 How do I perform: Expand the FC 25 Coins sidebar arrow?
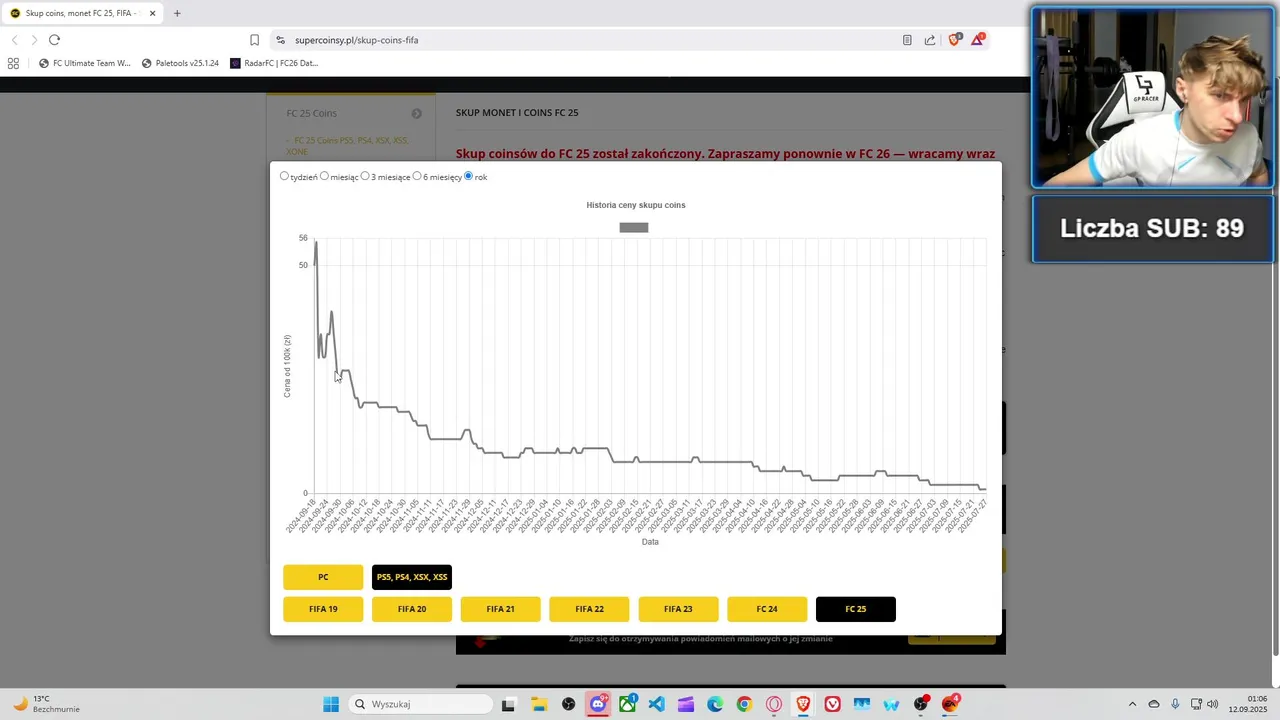(416, 113)
